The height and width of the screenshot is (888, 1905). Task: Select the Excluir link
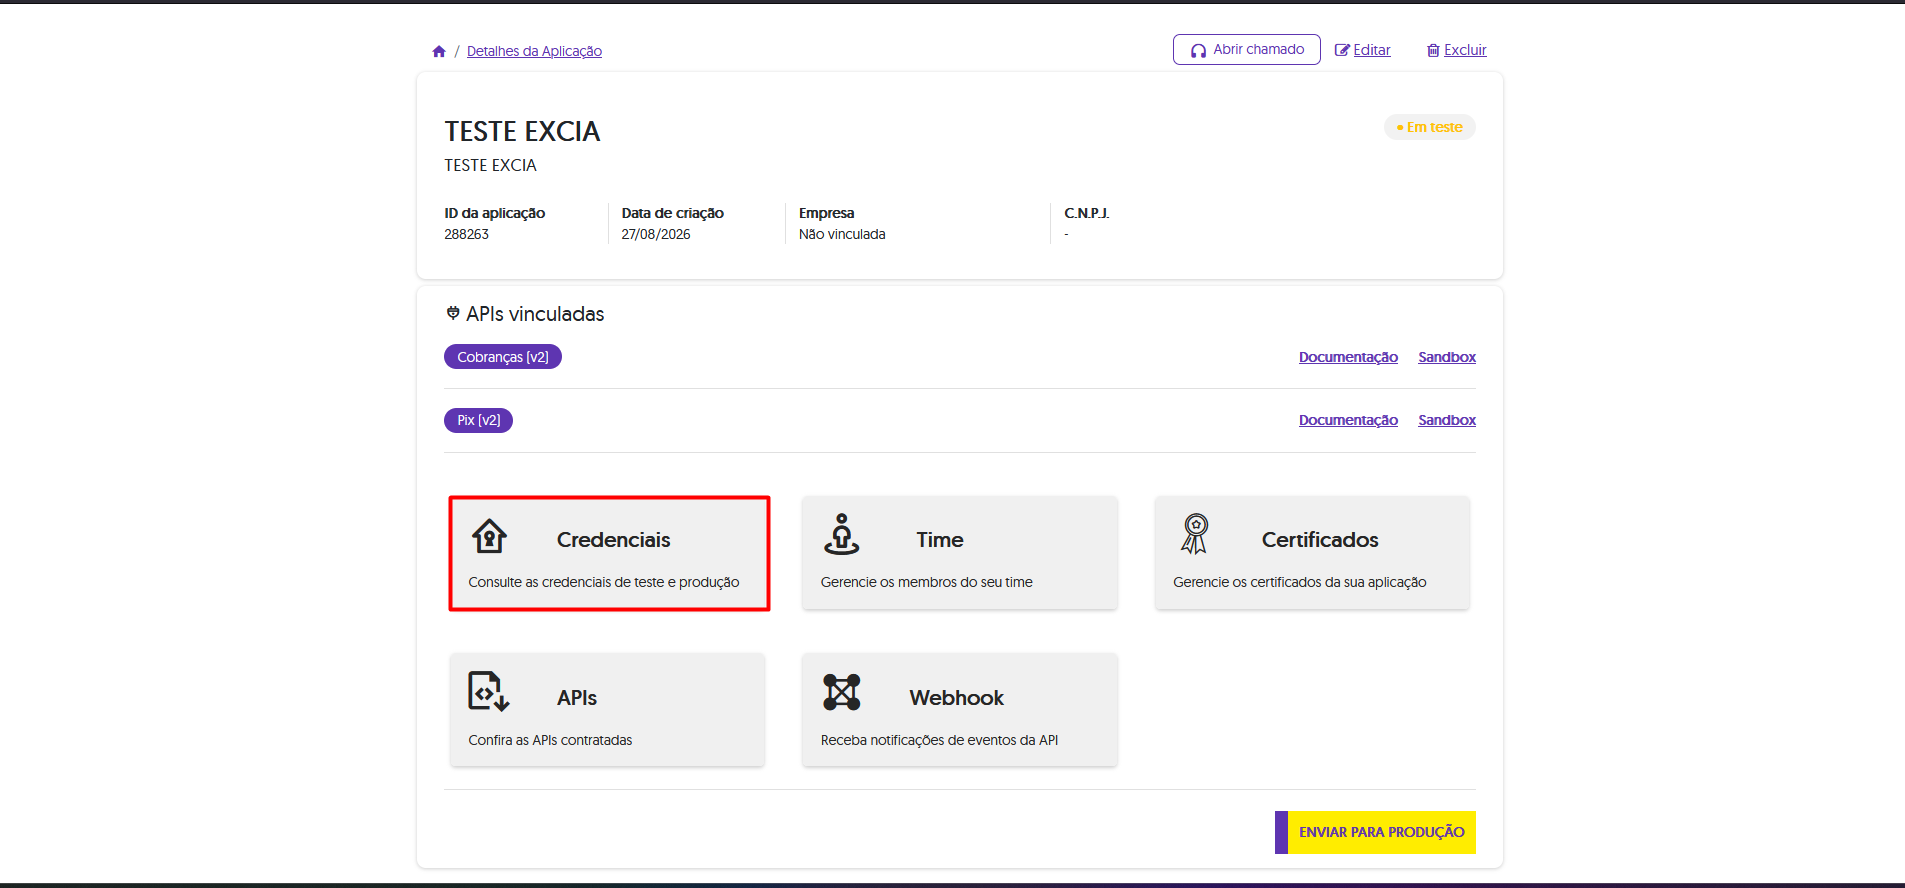tap(1465, 50)
